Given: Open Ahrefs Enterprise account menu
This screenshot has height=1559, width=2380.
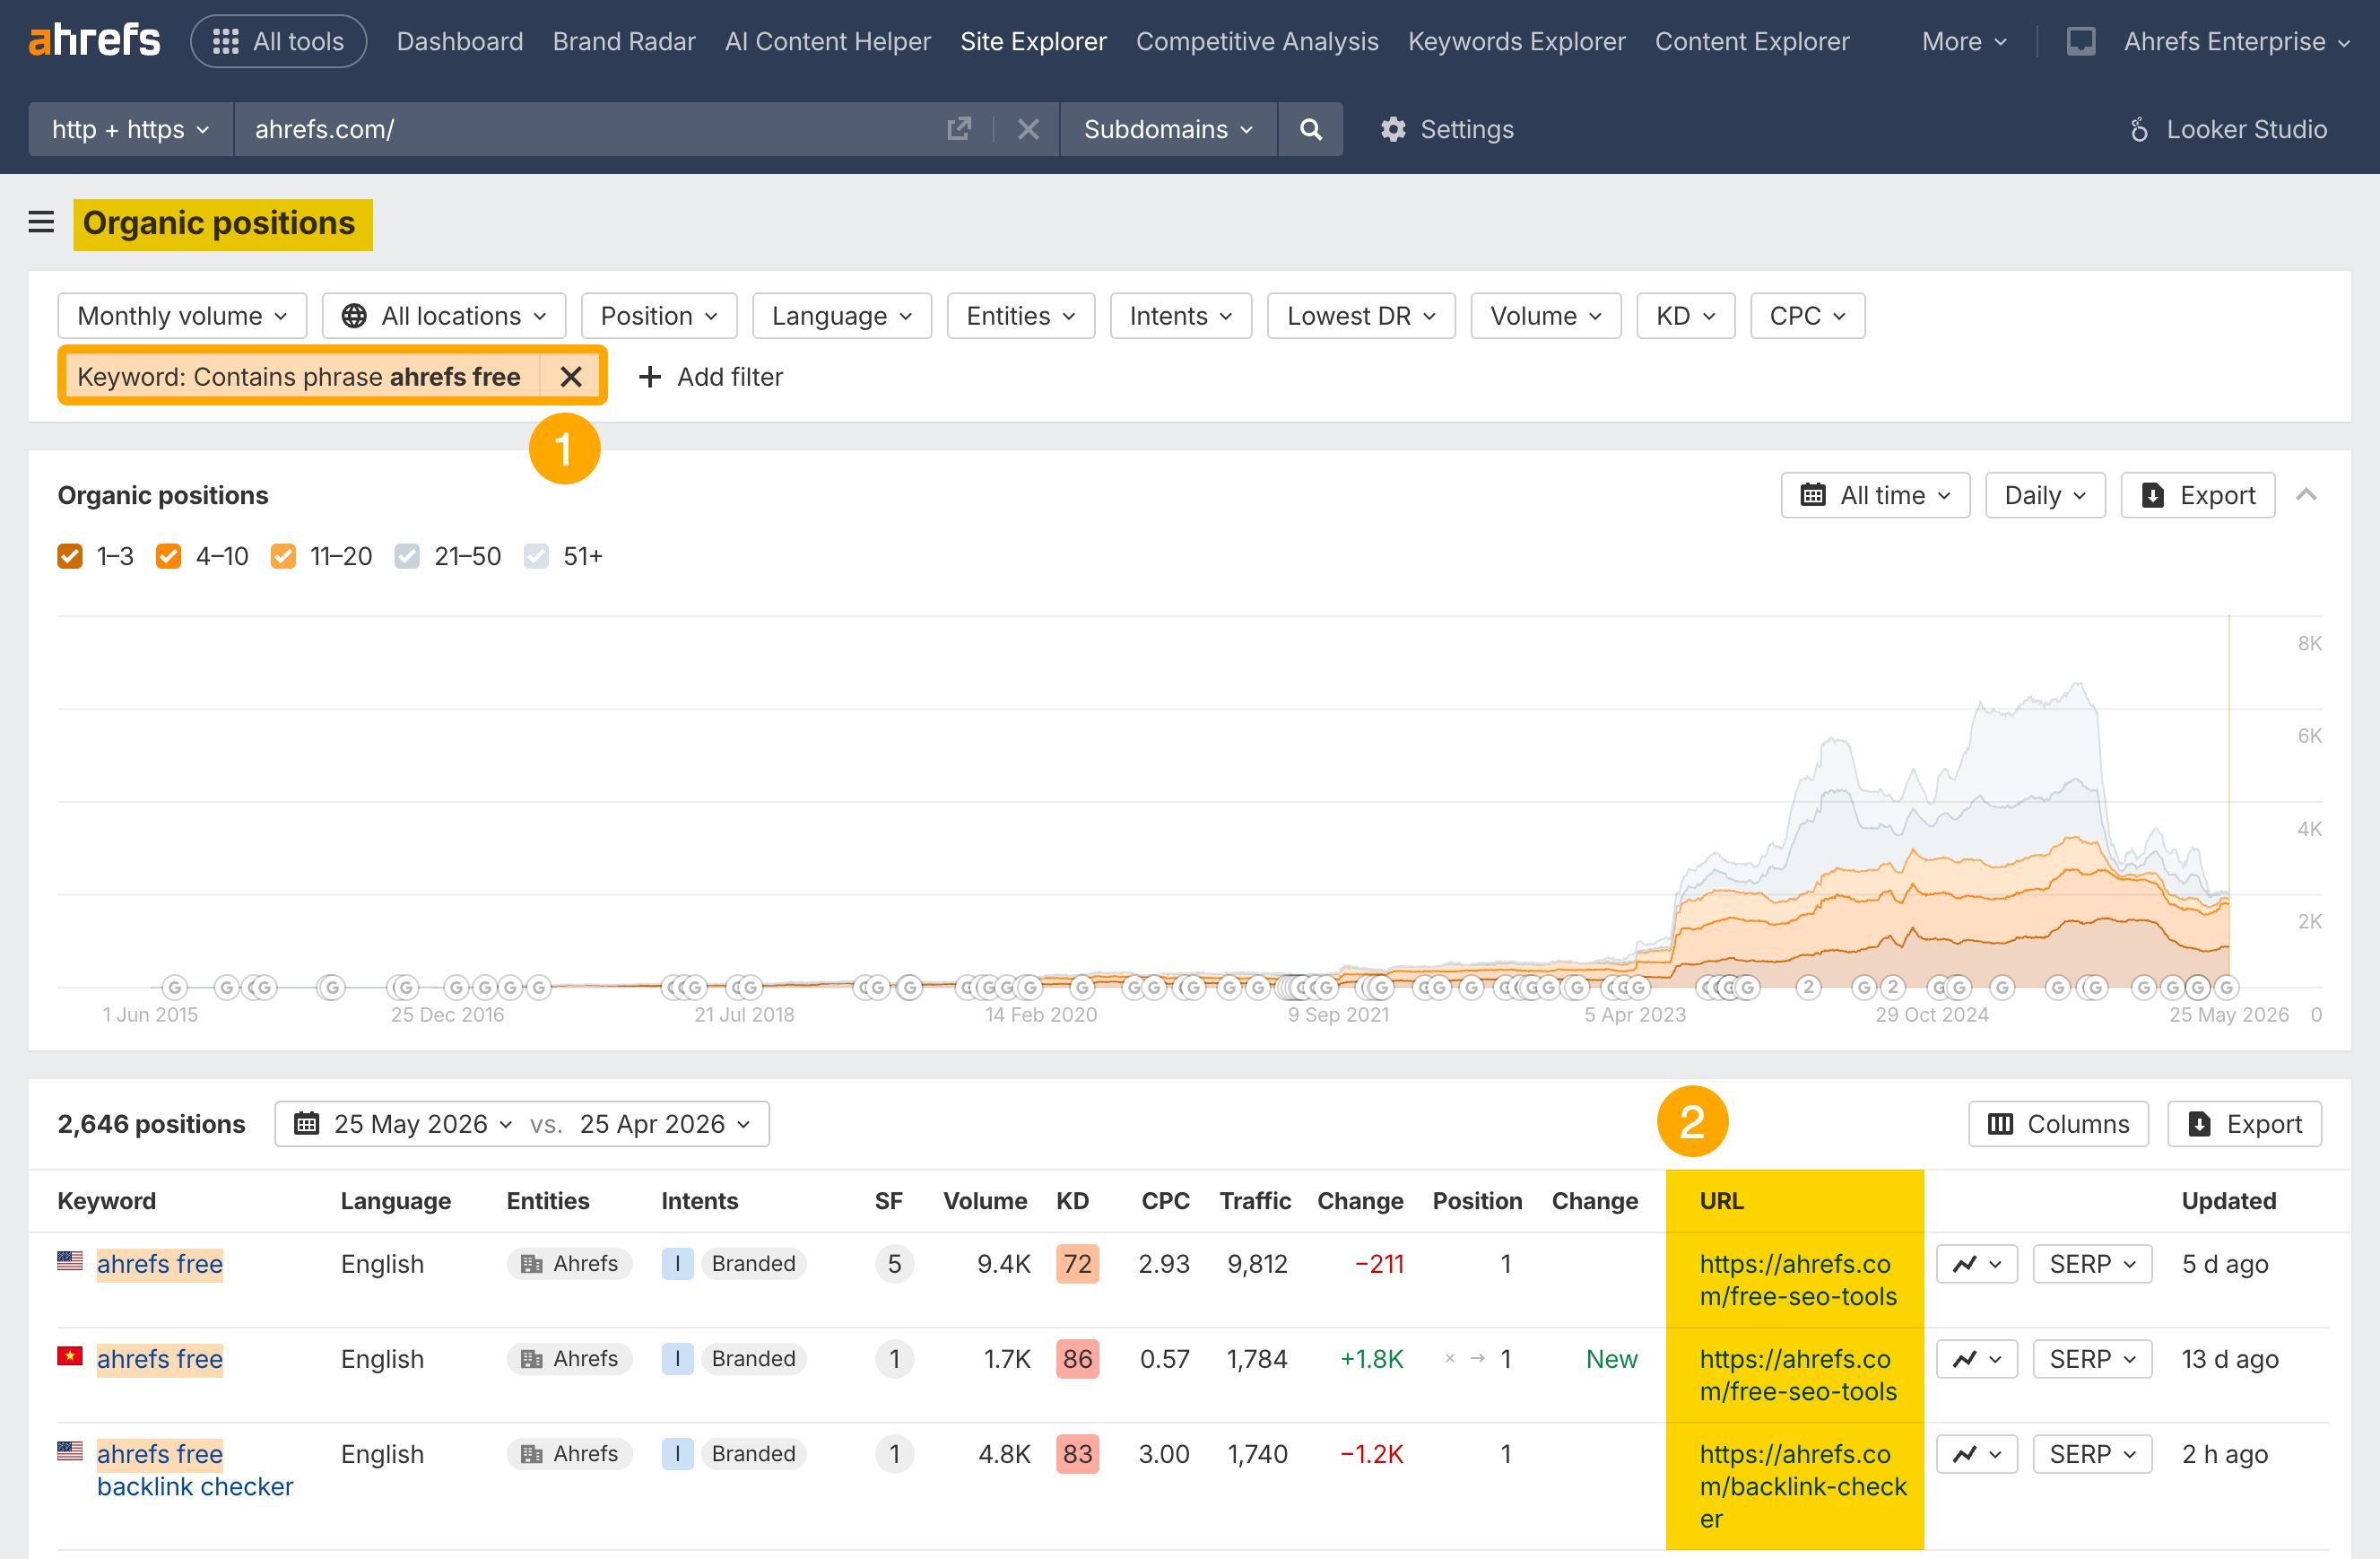Looking at the screenshot, I should click(2236, 41).
